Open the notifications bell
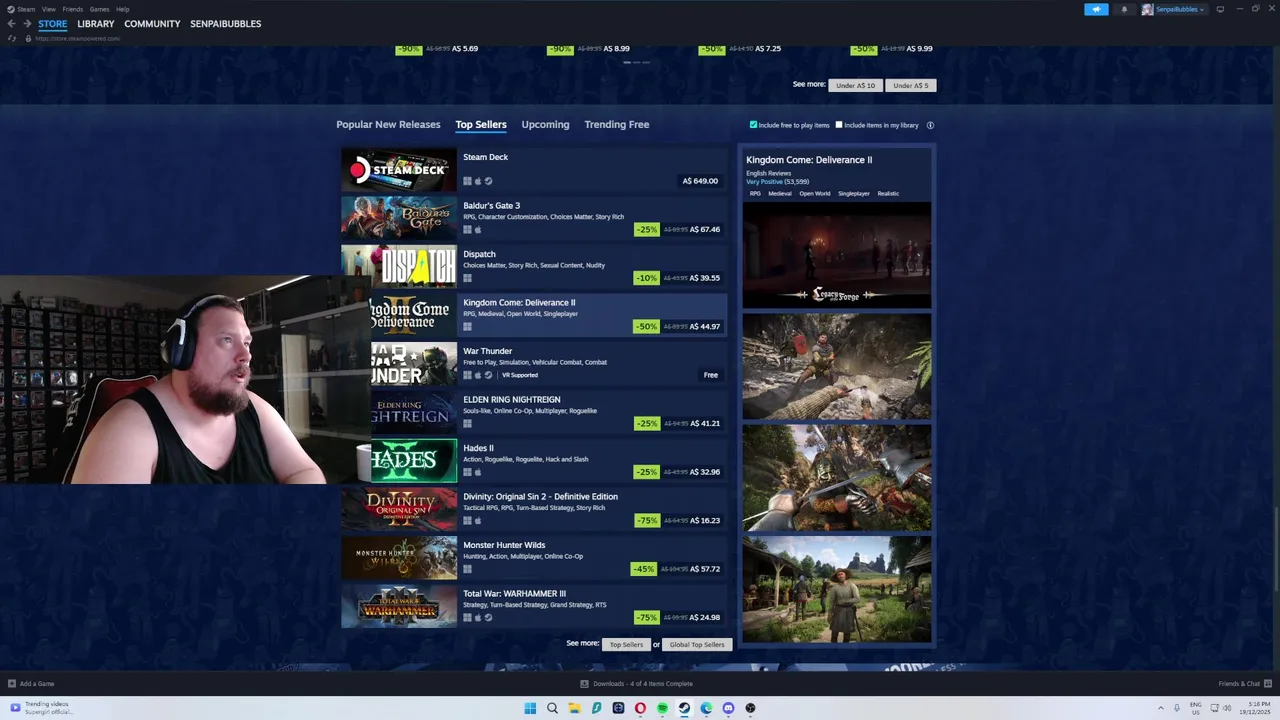1280x720 pixels. click(x=1124, y=9)
